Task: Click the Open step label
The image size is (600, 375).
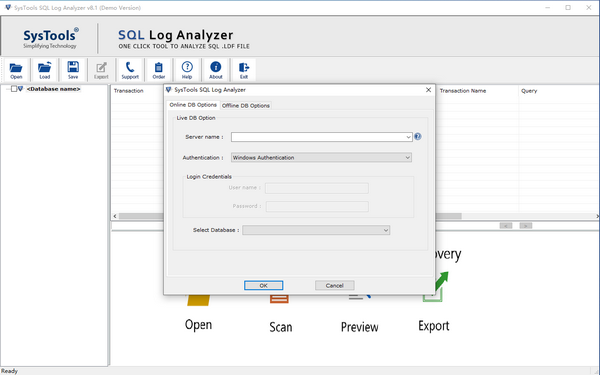Action: tap(198, 325)
